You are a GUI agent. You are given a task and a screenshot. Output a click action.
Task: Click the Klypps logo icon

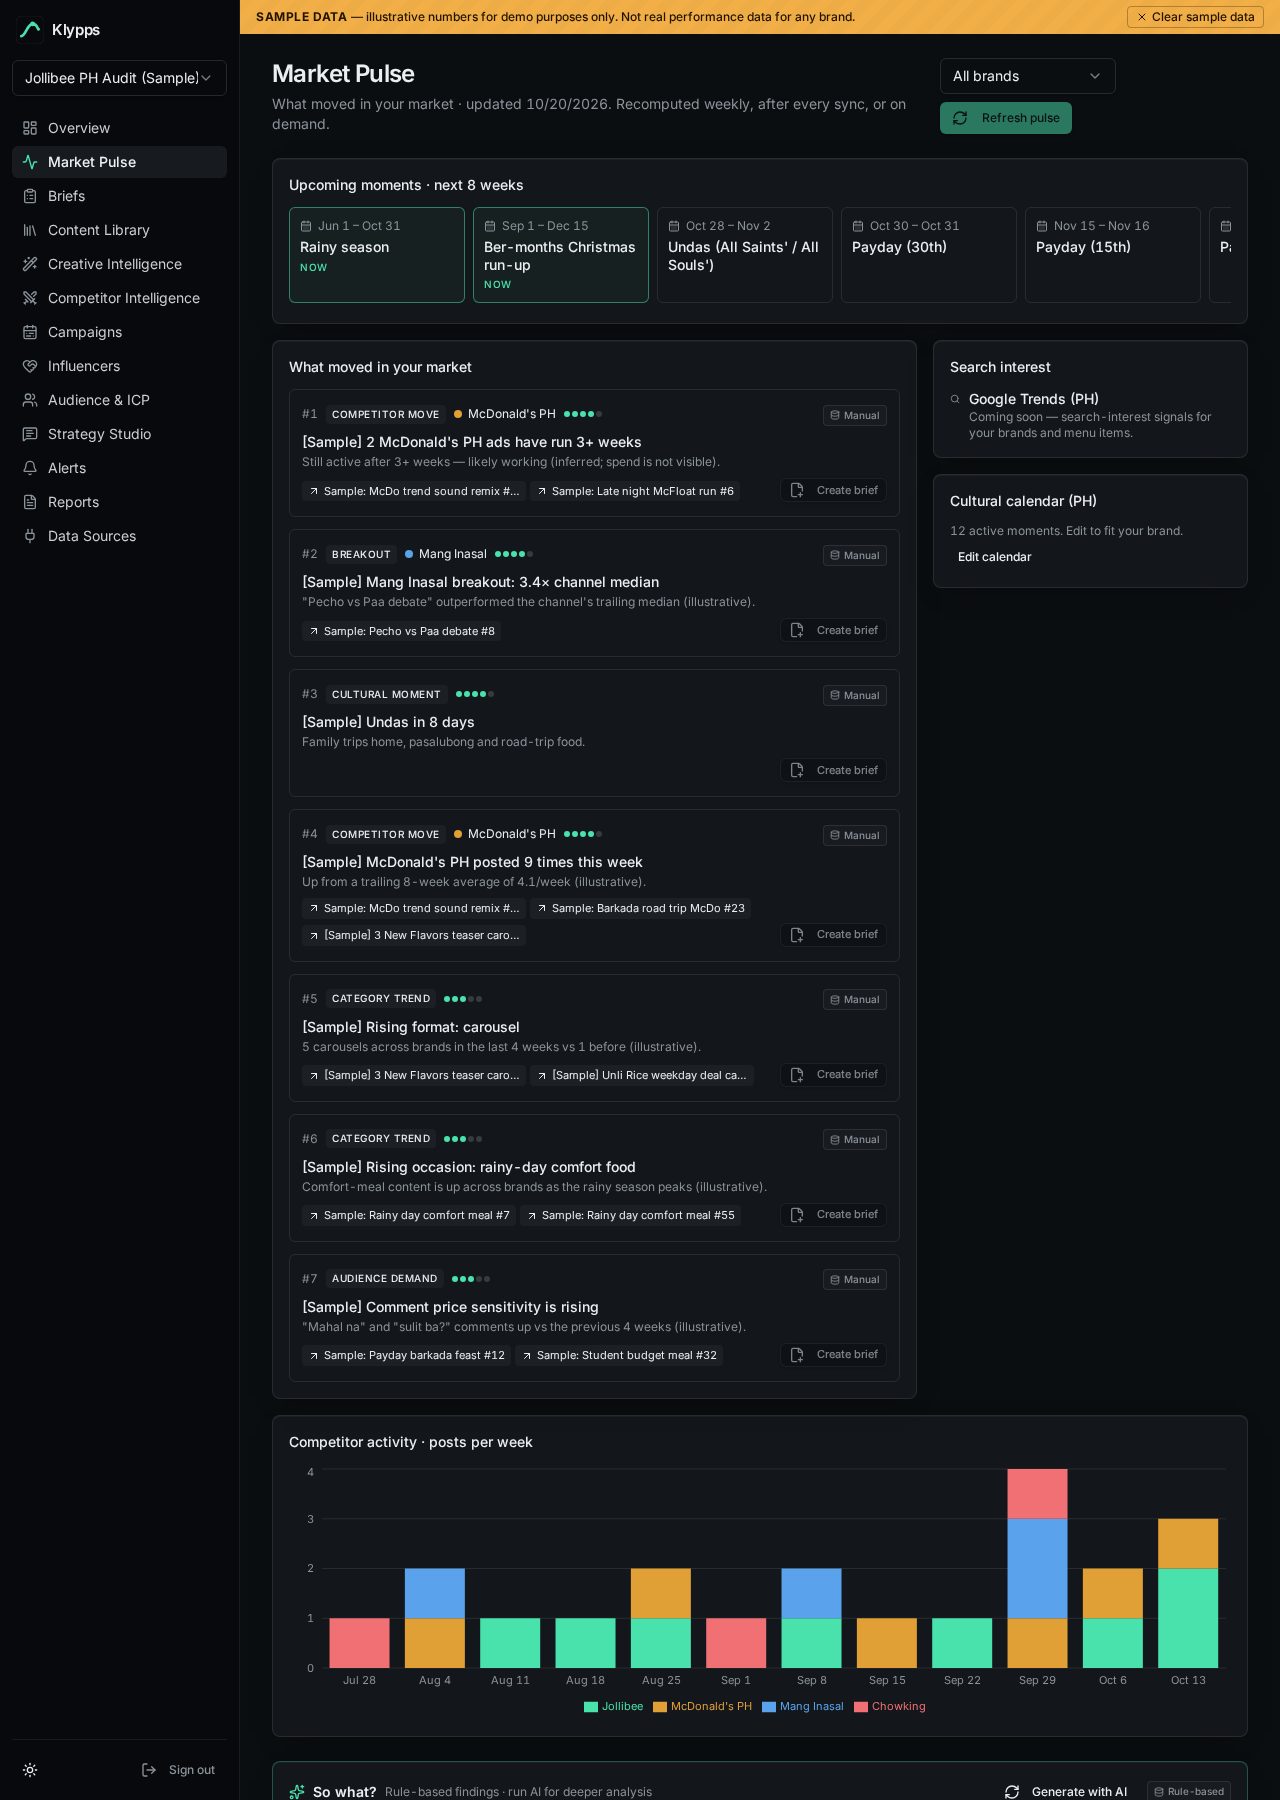[30, 30]
